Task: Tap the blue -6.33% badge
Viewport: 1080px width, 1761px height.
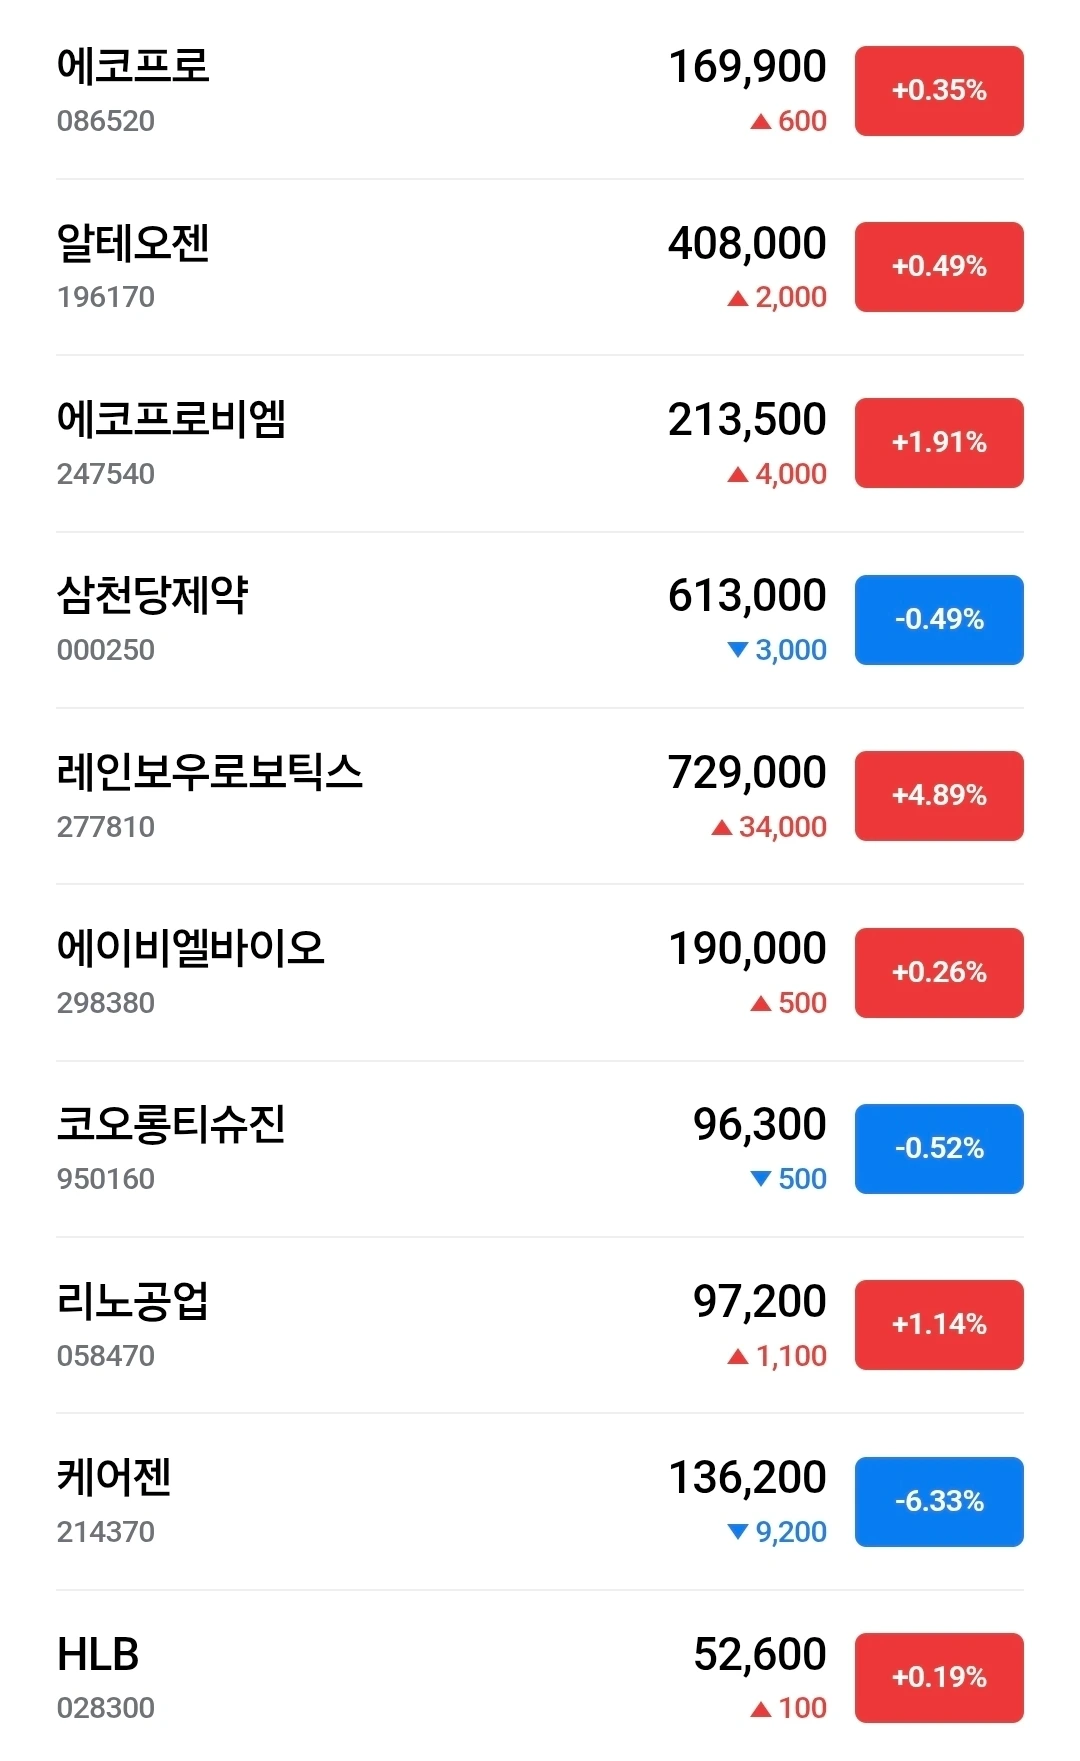Action: pyautogui.click(x=938, y=1502)
